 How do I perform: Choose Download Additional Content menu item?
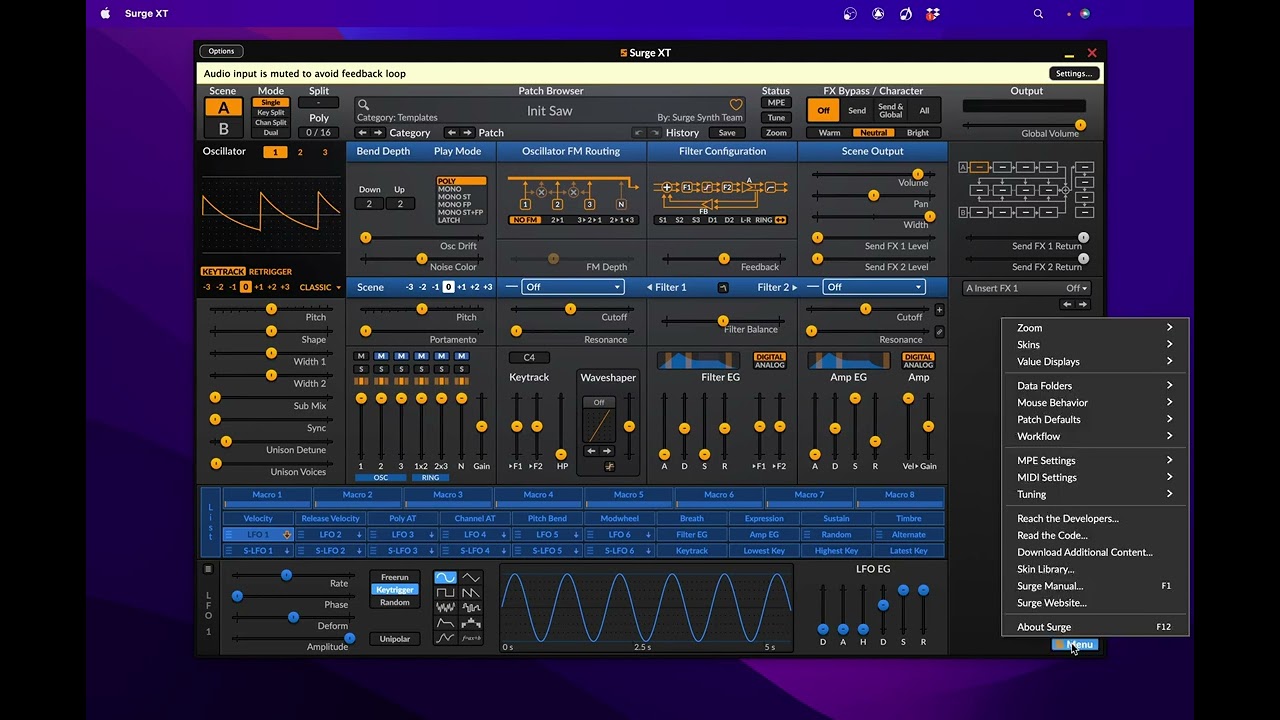point(1095,553)
